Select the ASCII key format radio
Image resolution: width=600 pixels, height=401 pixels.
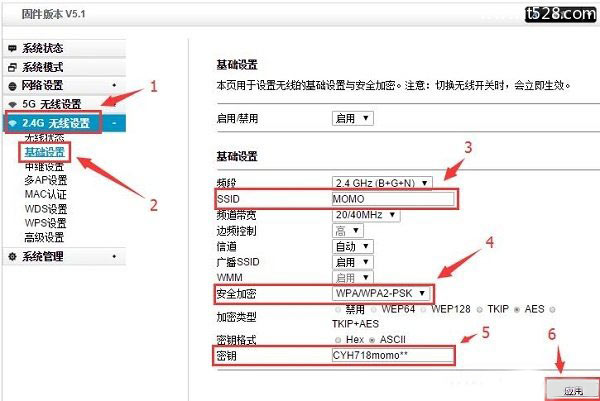pyautogui.click(x=372, y=340)
